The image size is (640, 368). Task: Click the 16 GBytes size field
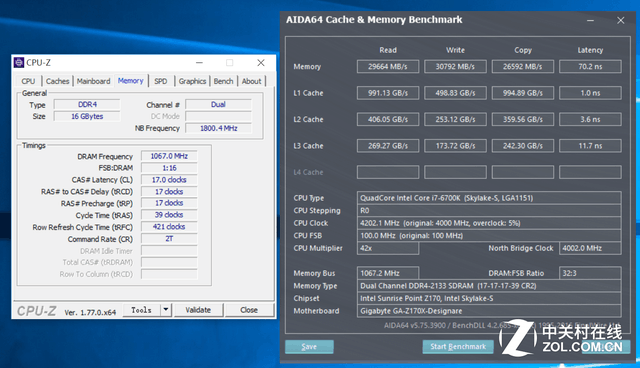[x=87, y=116]
